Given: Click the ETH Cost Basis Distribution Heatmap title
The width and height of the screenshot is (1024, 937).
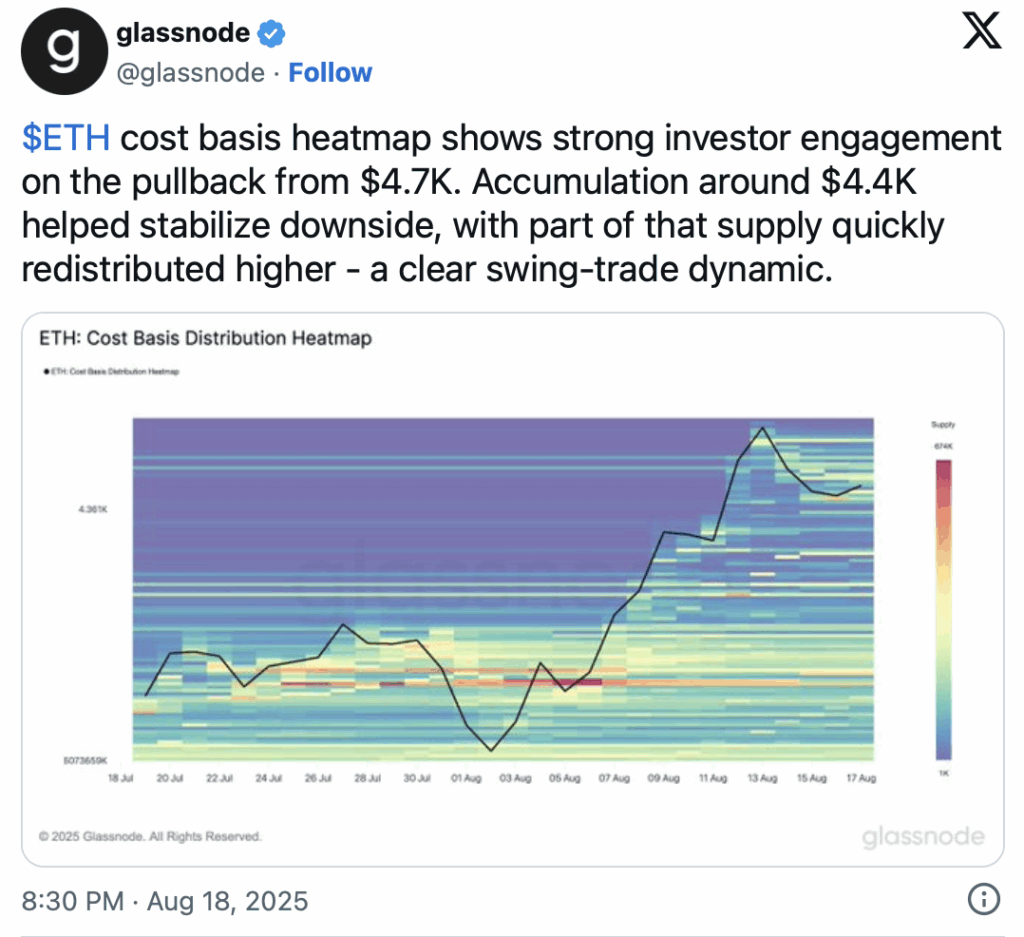Looking at the screenshot, I should (205, 338).
